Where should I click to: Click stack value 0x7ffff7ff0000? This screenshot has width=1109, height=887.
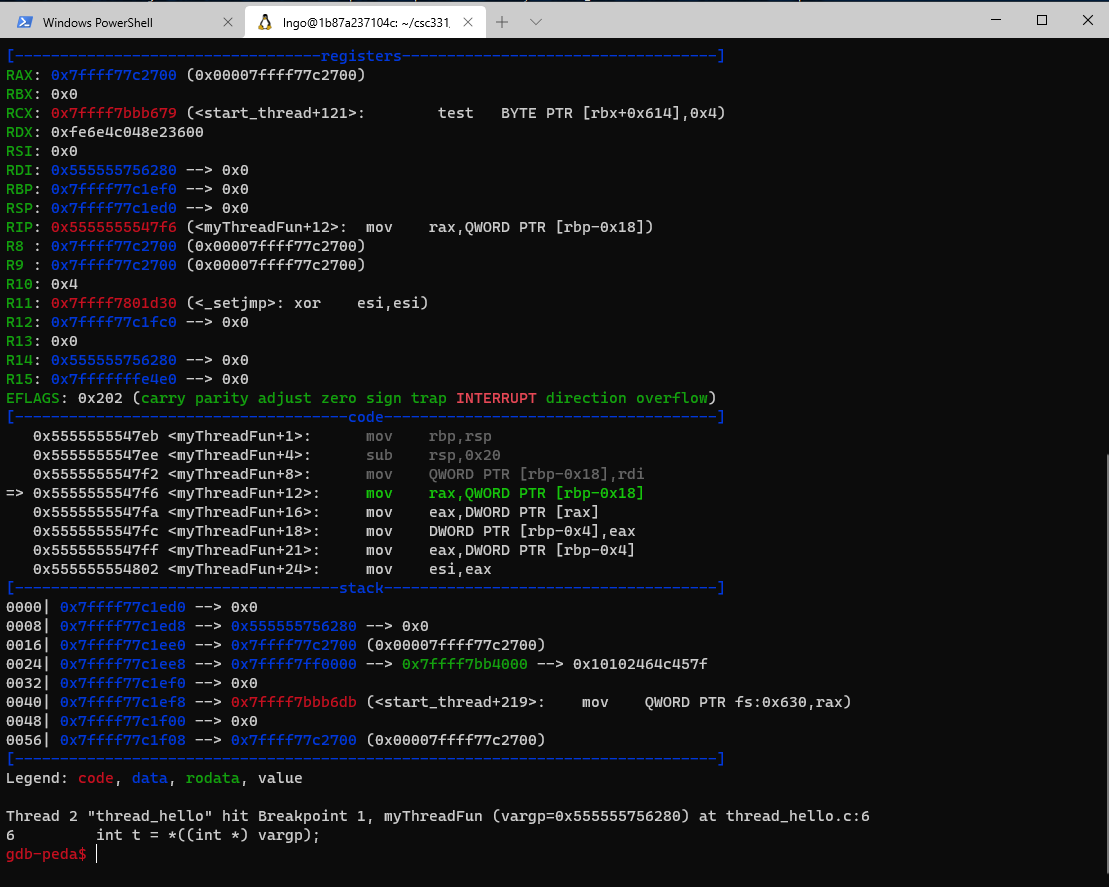pyautogui.click(x=294, y=664)
